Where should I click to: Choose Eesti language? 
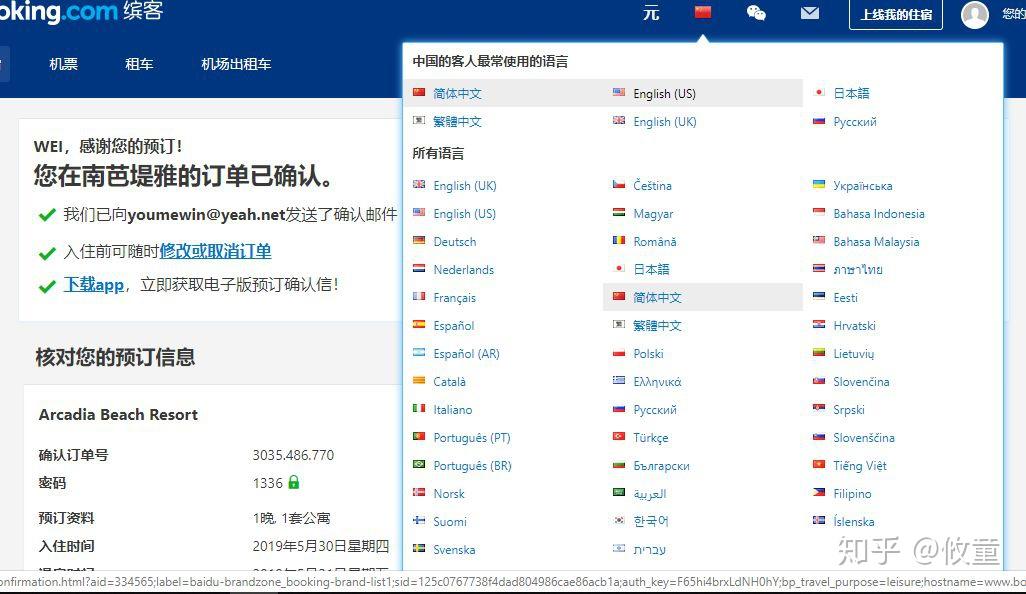click(x=845, y=298)
